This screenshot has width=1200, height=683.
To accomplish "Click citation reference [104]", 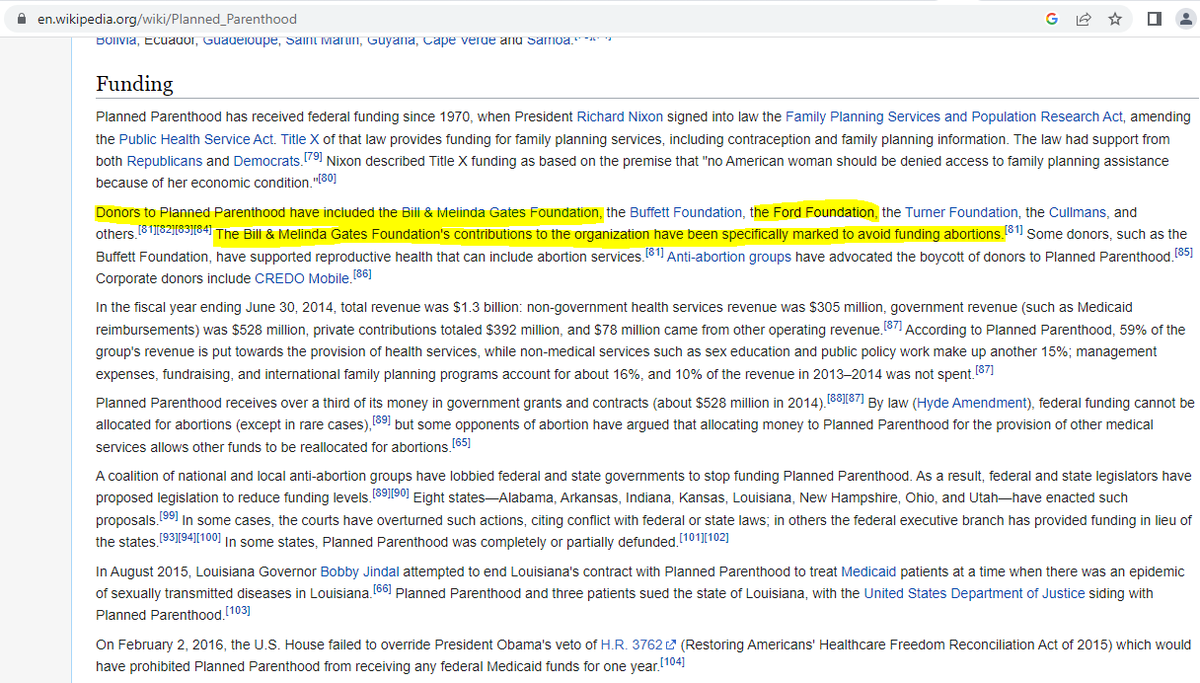I will [670, 662].
